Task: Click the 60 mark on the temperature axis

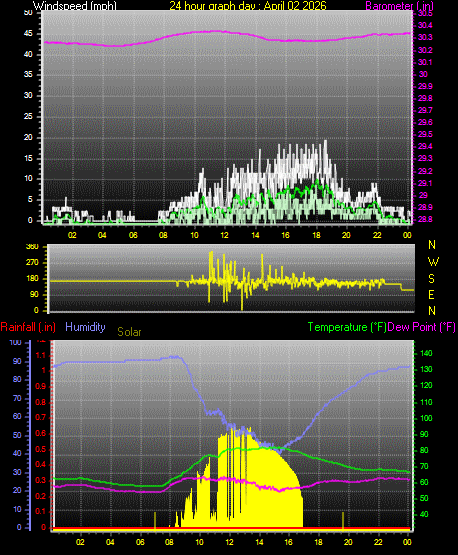Action: (424, 482)
